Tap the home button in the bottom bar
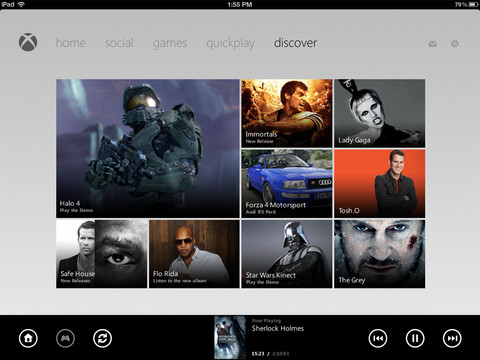The height and width of the screenshot is (360, 480). [x=28, y=338]
